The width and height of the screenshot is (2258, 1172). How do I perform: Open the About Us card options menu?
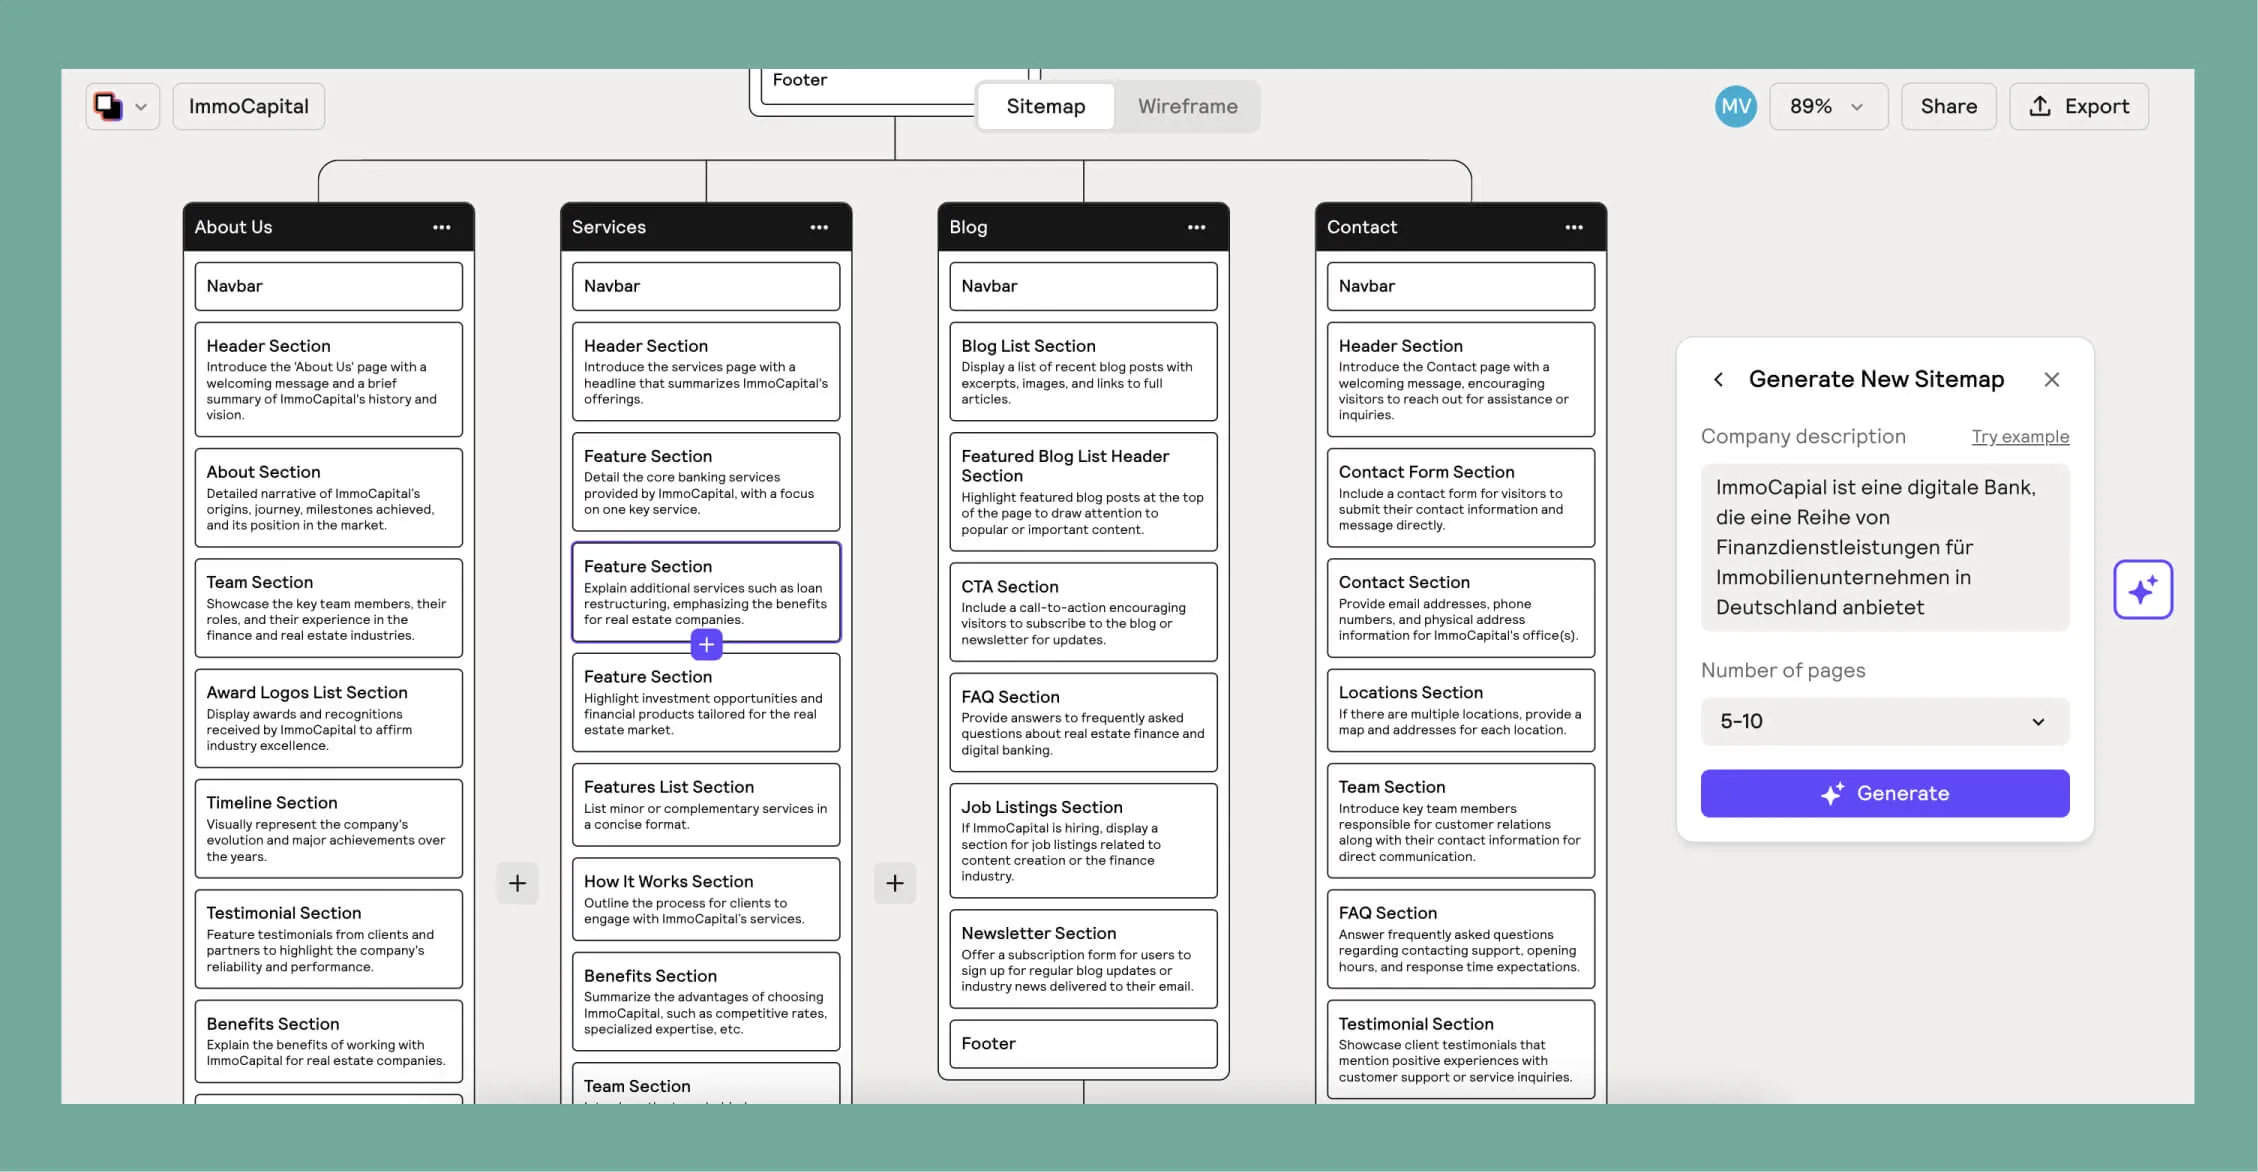click(442, 227)
